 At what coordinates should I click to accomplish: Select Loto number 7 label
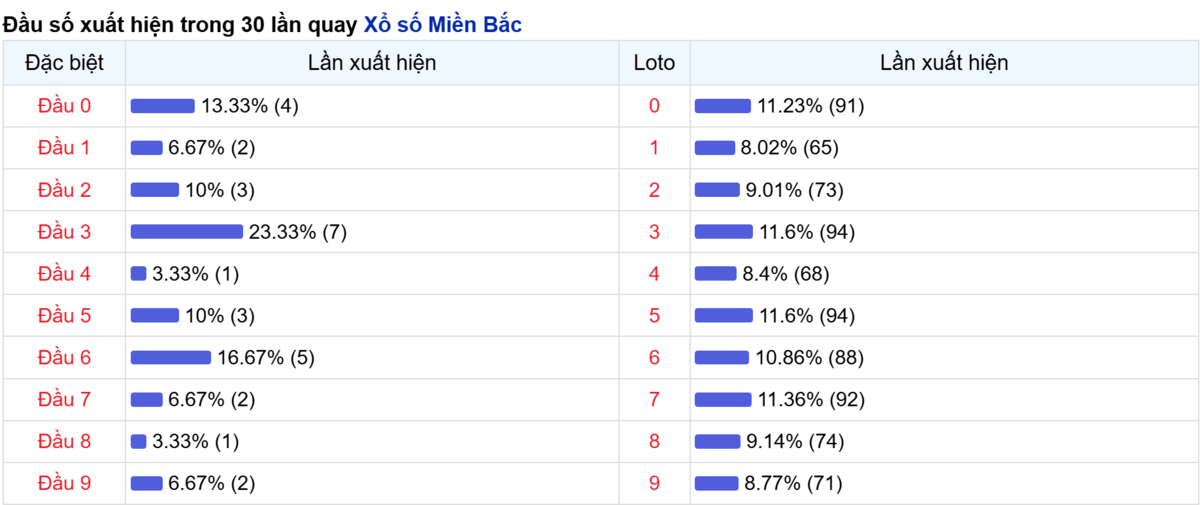coord(655,400)
